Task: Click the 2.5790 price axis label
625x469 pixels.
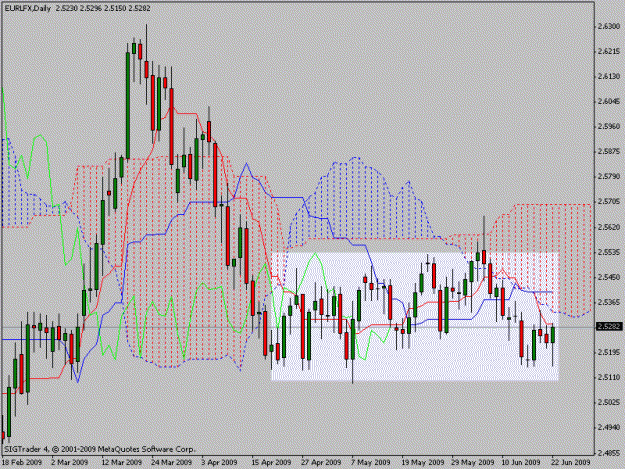Action: [x=609, y=177]
